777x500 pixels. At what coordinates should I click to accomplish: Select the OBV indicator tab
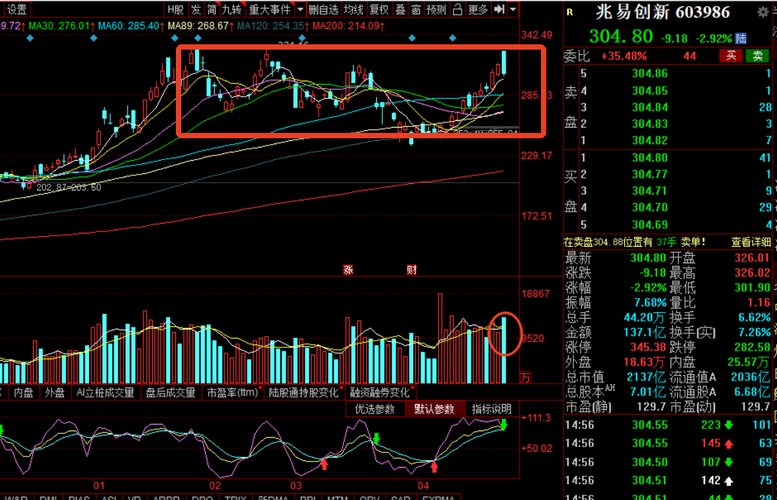369,497
